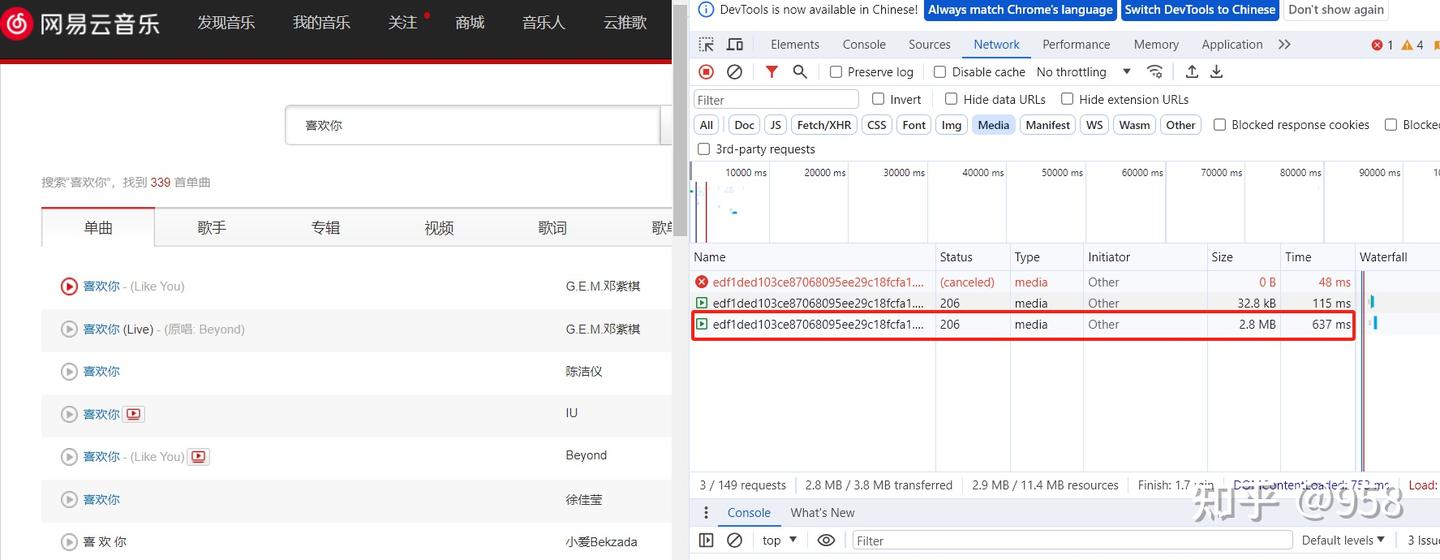Play the 喜欢你 song by 陈洁仪
Screen dimensions: 1440x560
(x=69, y=372)
